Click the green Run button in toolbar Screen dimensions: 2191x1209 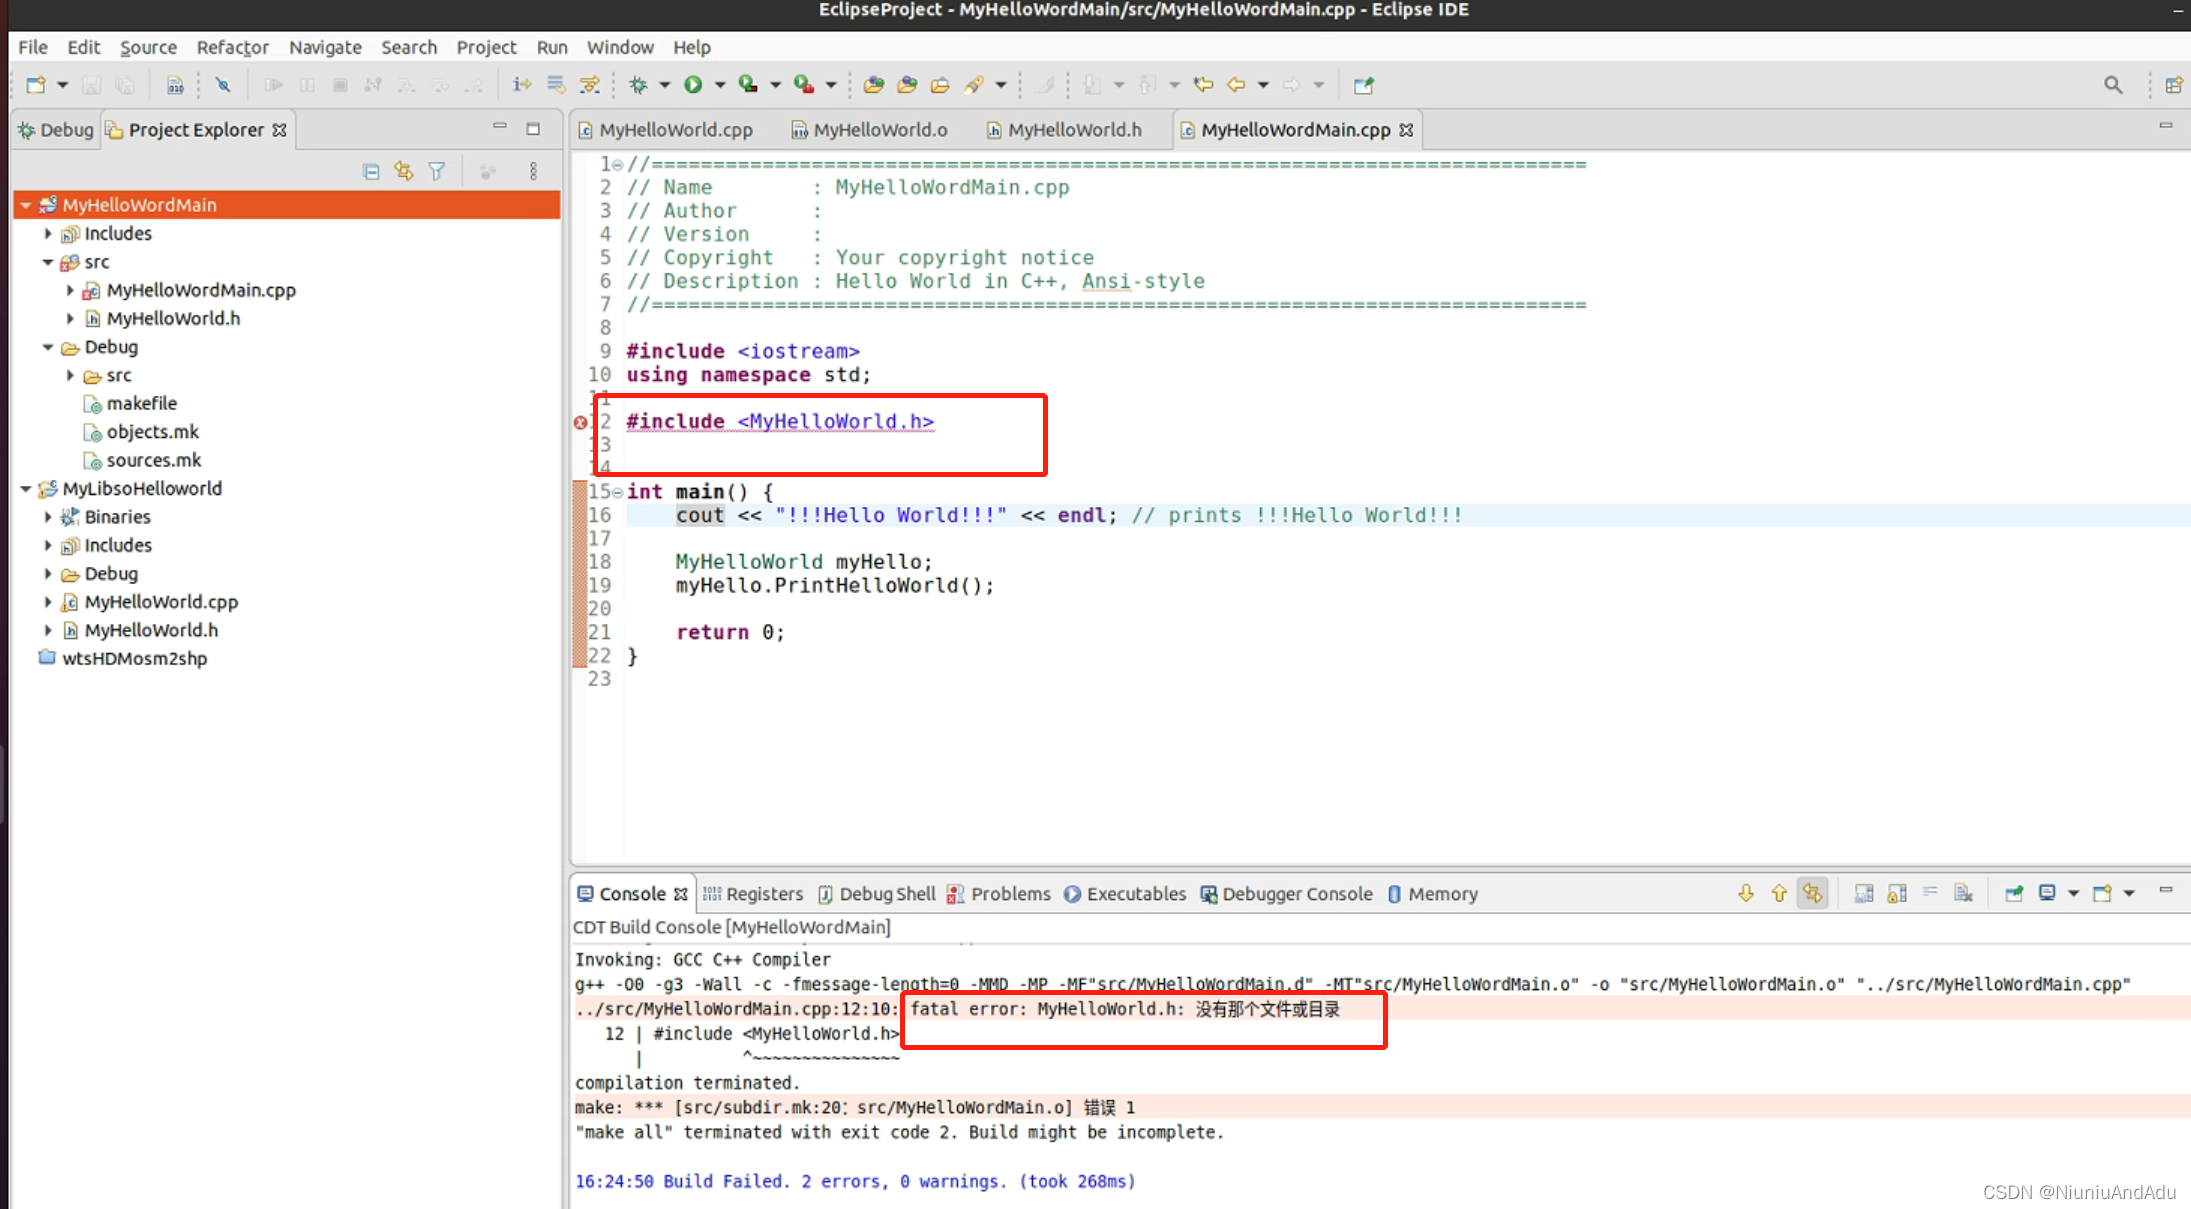point(693,85)
